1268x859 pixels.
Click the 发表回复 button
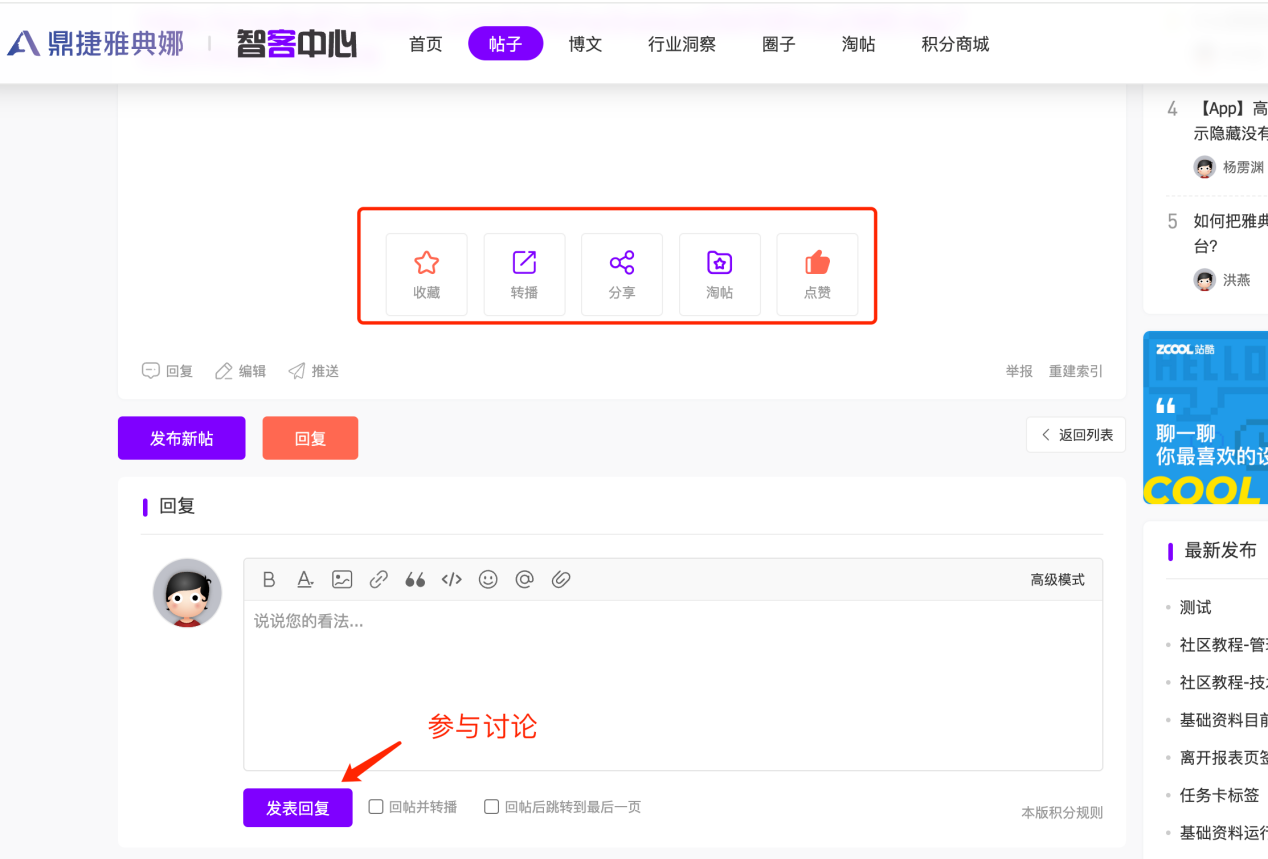point(298,808)
